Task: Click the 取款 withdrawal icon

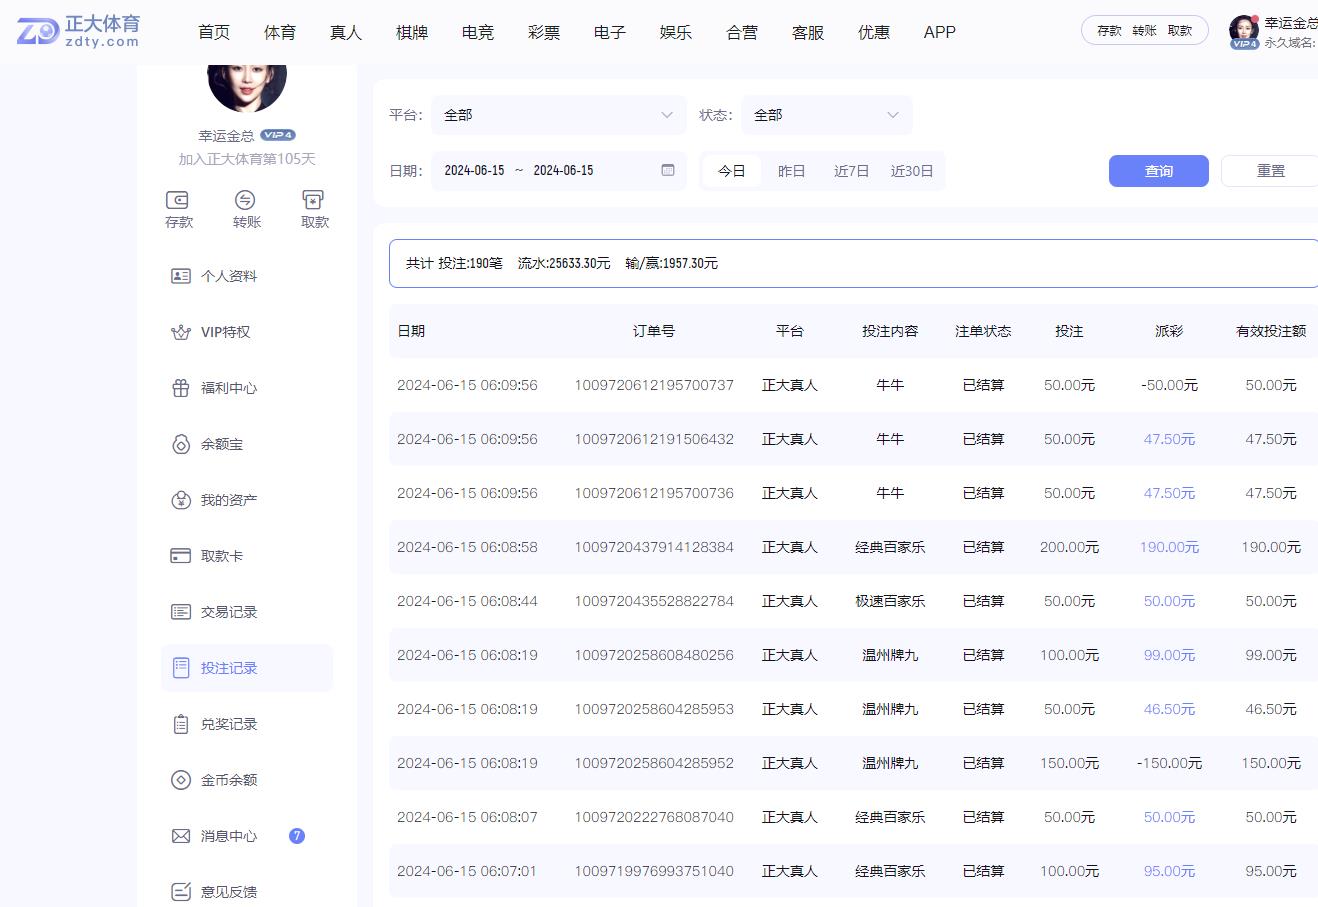Action: coord(313,208)
